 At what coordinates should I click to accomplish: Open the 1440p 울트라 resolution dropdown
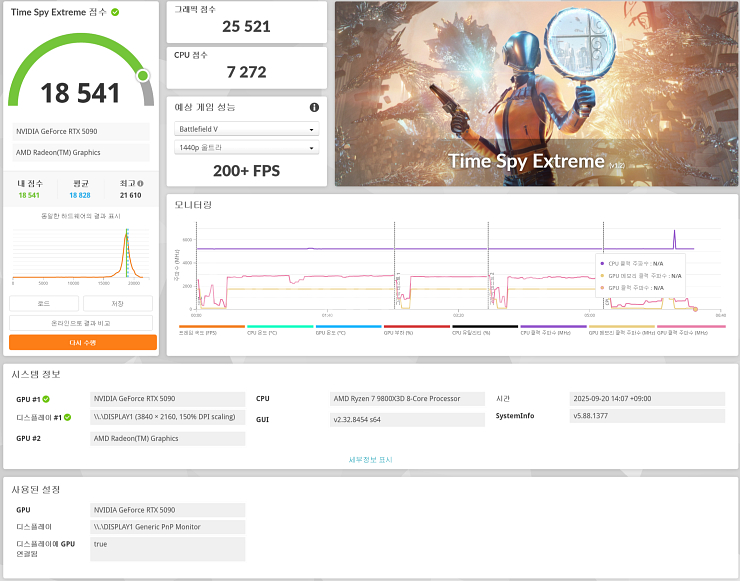tap(246, 148)
